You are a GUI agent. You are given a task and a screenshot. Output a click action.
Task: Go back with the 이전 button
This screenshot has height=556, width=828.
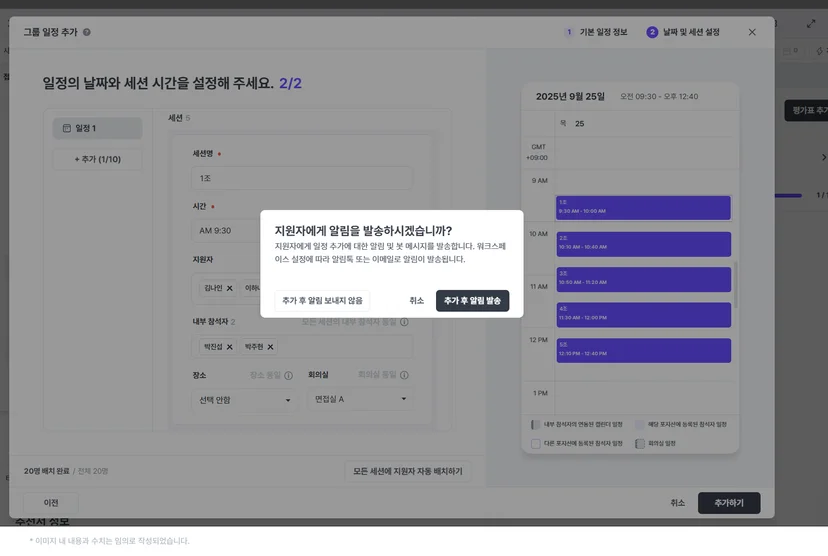[51, 503]
